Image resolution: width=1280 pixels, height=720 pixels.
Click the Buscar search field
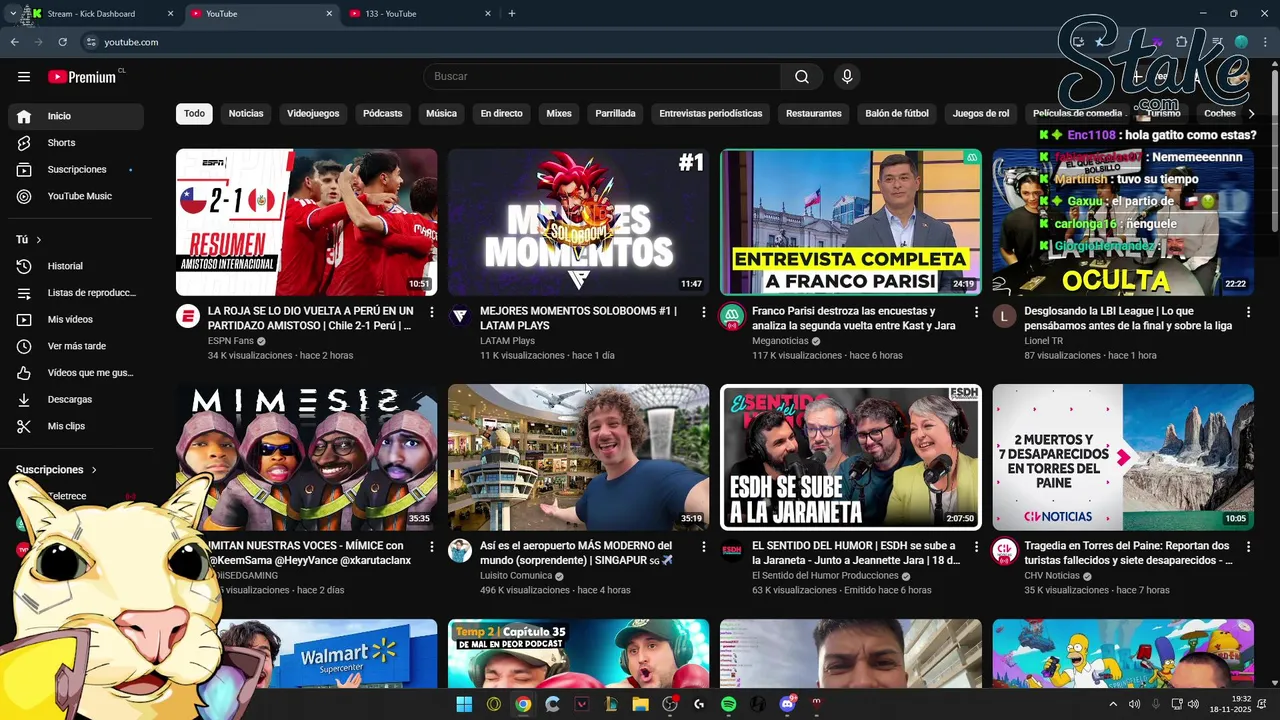pyautogui.click(x=602, y=77)
